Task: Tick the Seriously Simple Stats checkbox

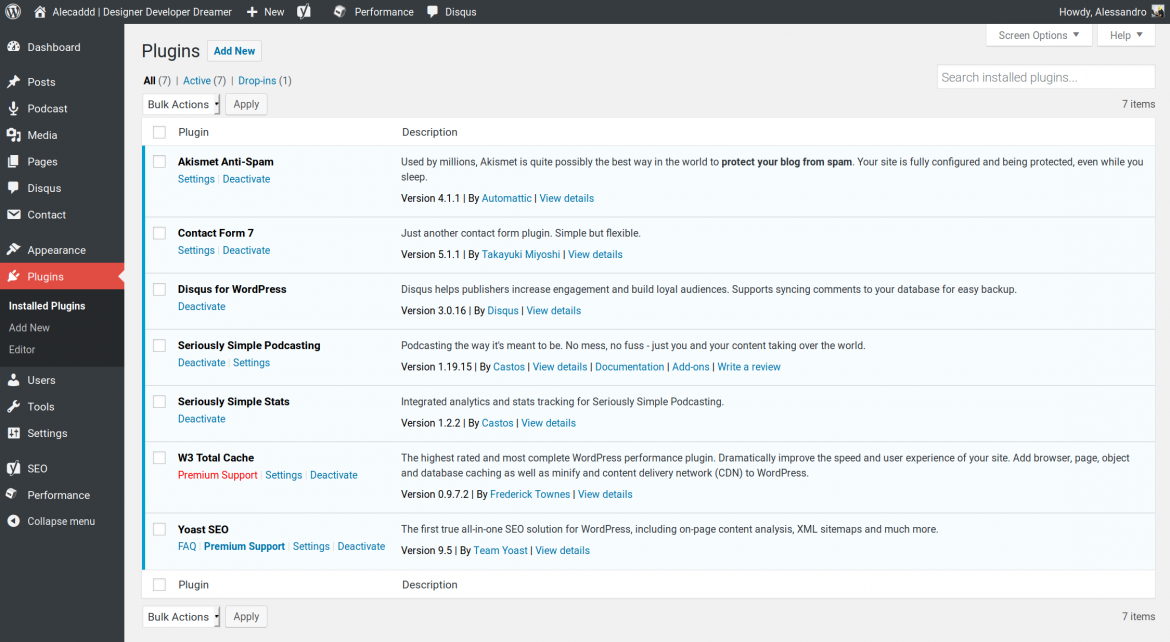Action: coord(160,402)
